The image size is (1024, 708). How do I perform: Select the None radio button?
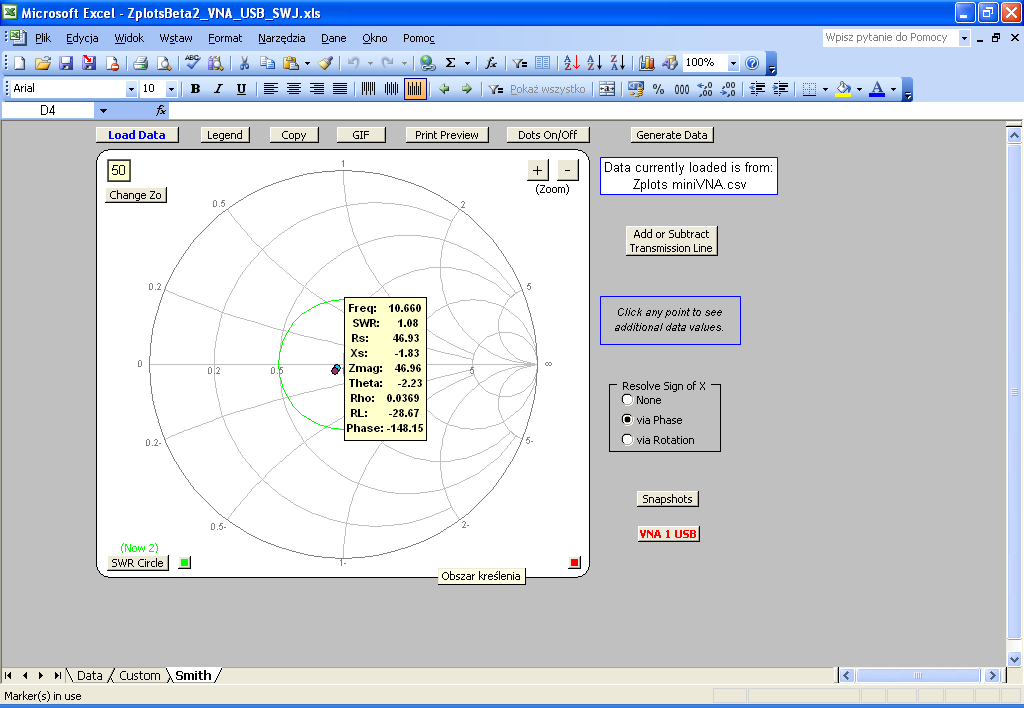(x=628, y=400)
